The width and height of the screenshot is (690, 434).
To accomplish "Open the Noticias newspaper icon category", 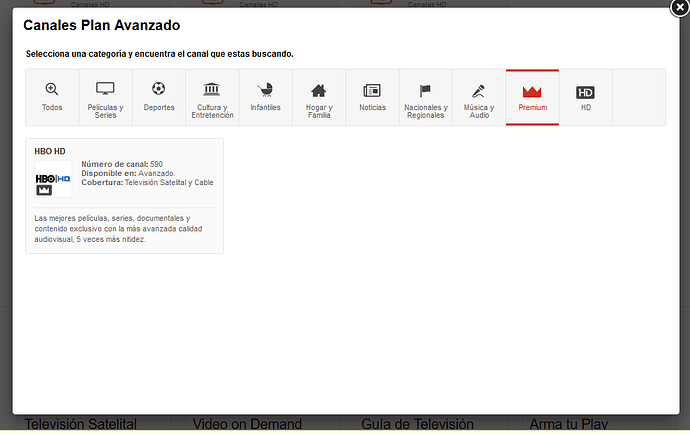I will (372, 91).
